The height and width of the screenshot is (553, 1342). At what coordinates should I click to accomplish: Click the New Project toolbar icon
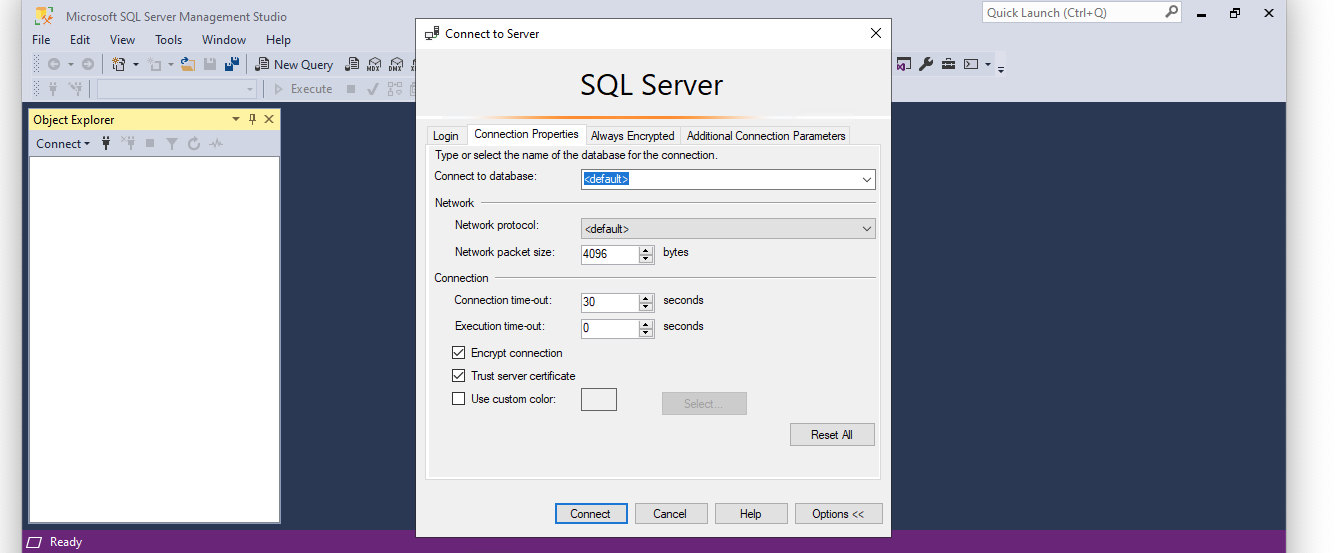tap(119, 64)
